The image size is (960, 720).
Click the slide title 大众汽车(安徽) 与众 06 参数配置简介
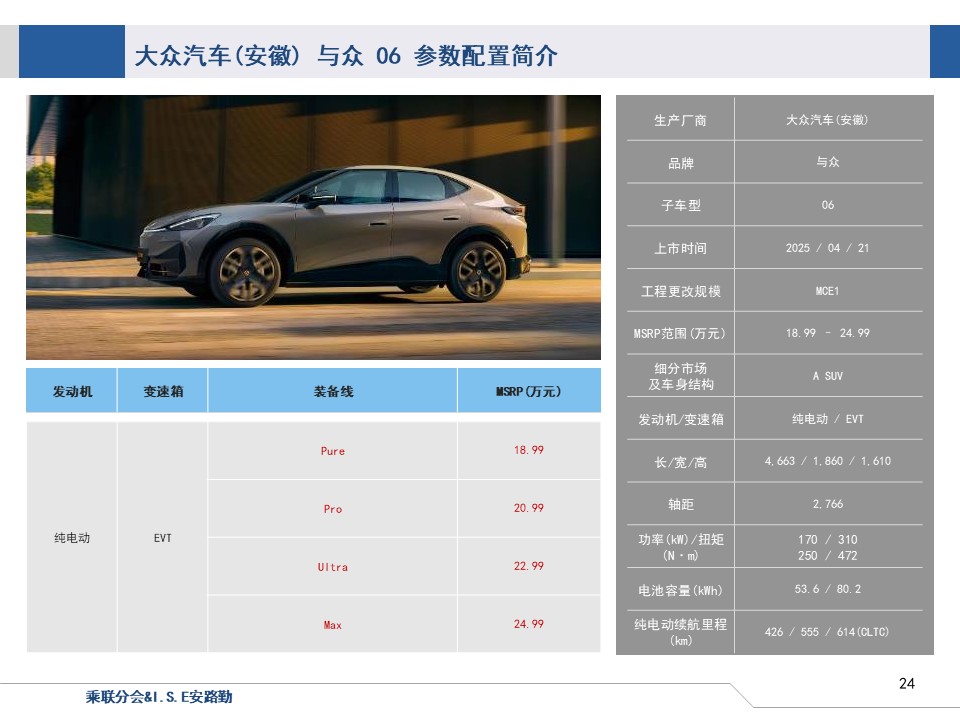coord(346,56)
